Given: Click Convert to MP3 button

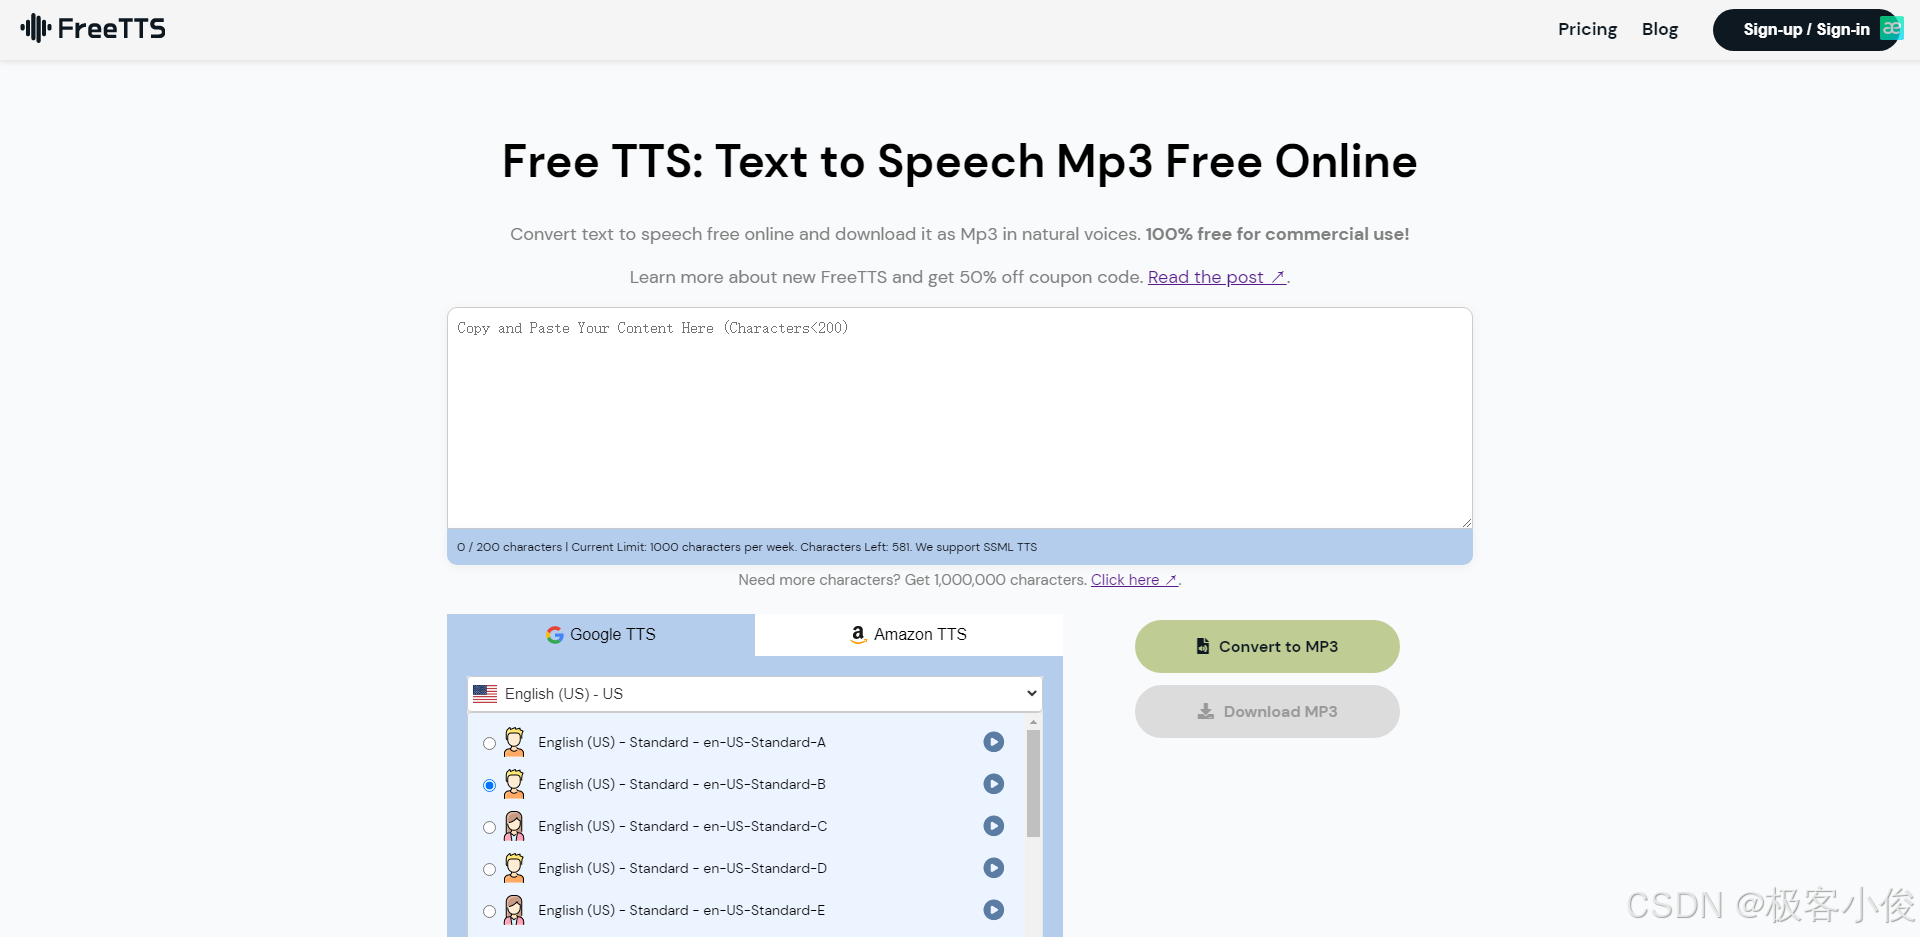Looking at the screenshot, I should pos(1267,646).
